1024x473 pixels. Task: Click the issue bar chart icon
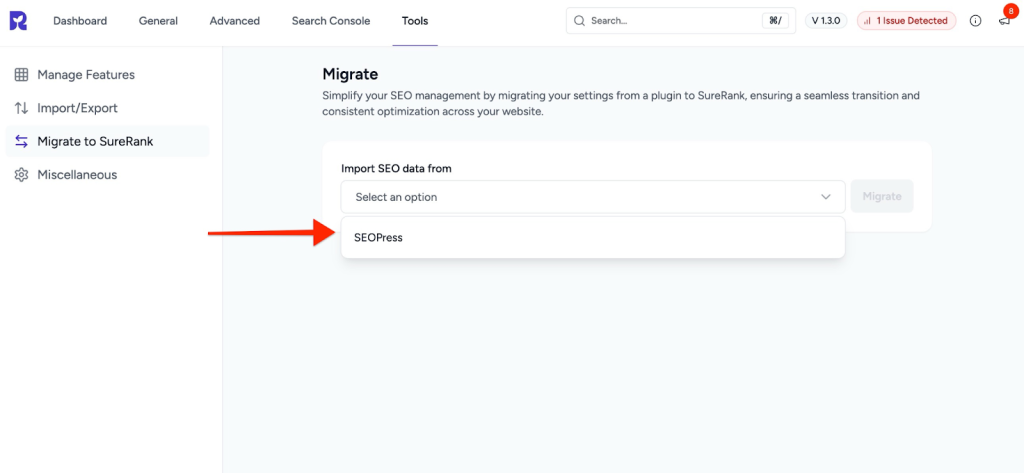[x=867, y=21]
